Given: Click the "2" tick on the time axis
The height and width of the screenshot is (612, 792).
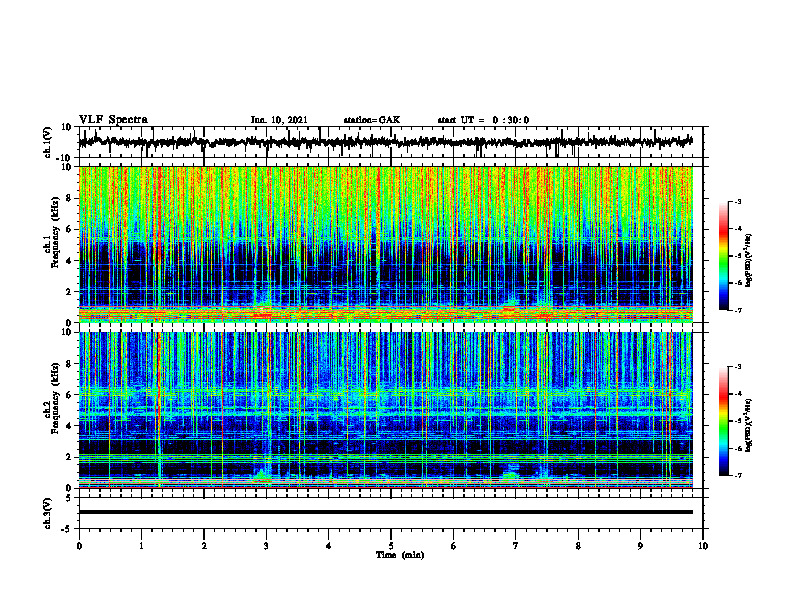Looking at the screenshot, I should [204, 546].
